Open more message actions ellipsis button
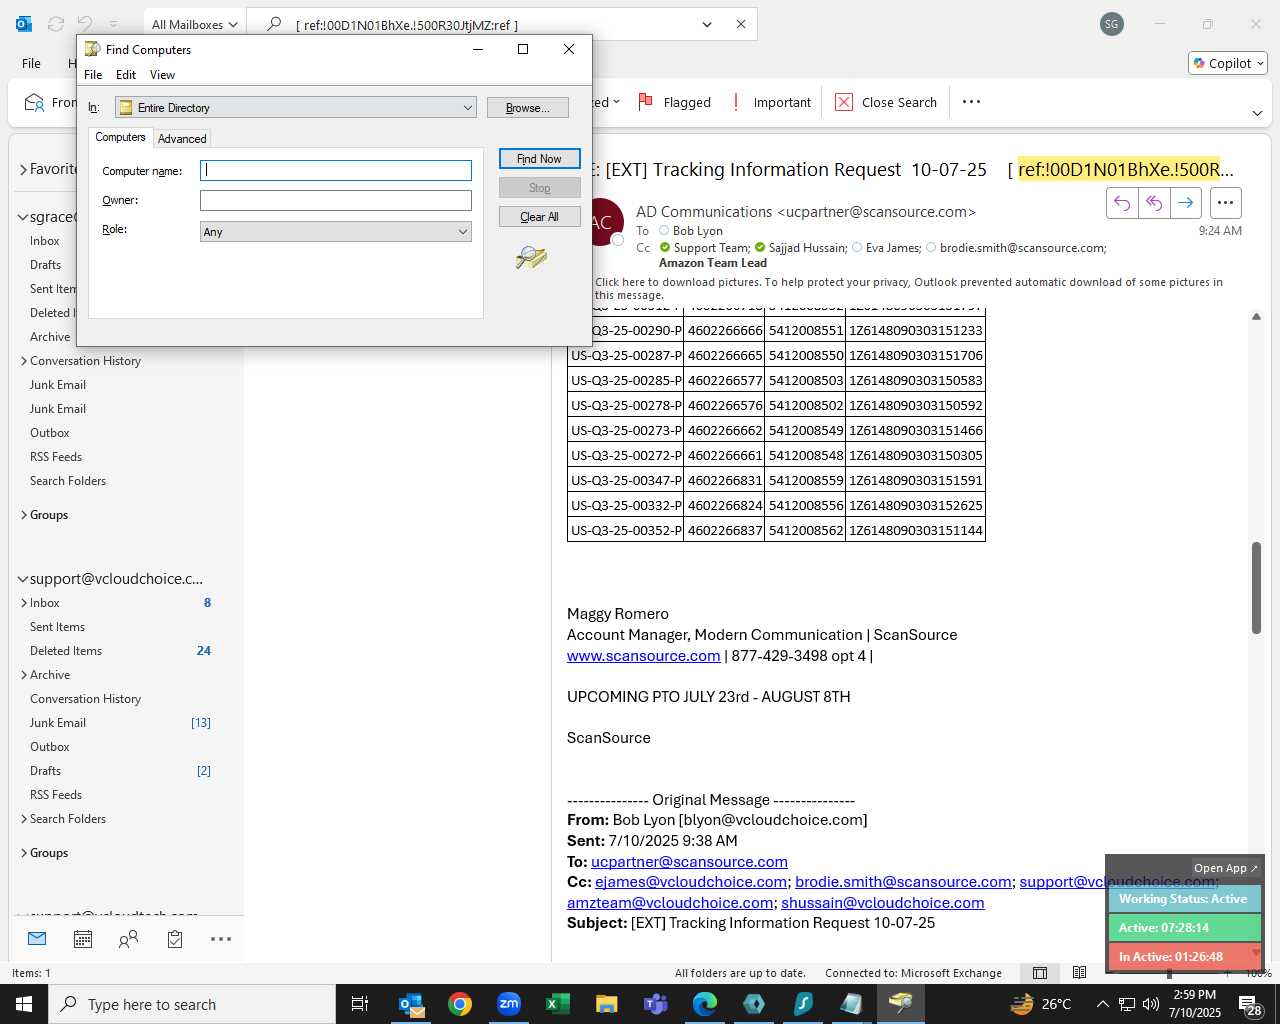Viewport: 1280px width, 1024px height. tap(1225, 203)
